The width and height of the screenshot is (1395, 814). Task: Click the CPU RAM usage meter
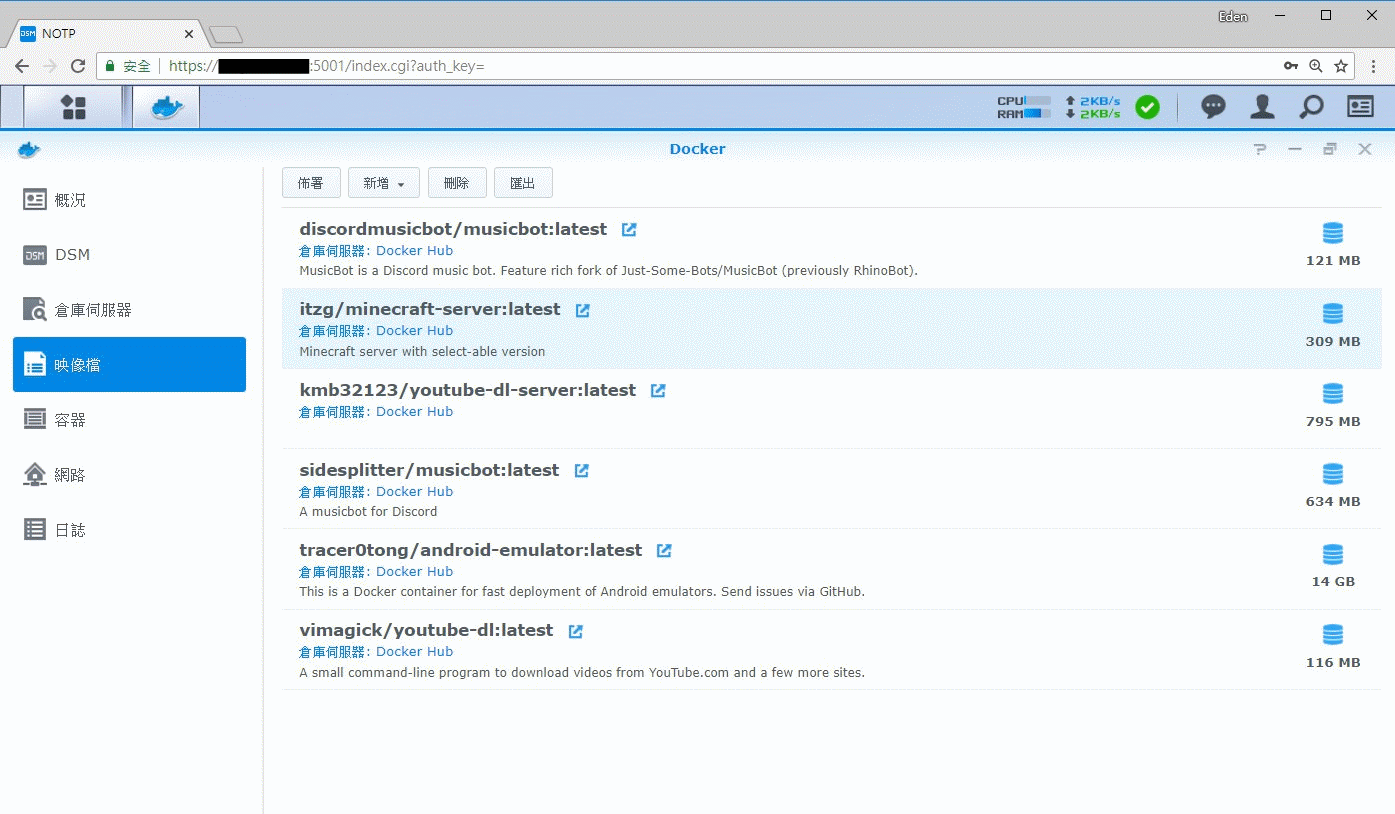[1024, 107]
